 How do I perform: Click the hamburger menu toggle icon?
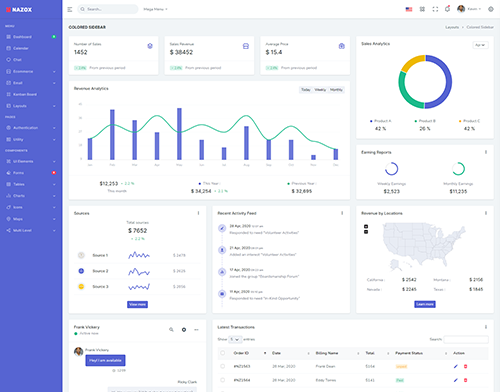[70, 9]
